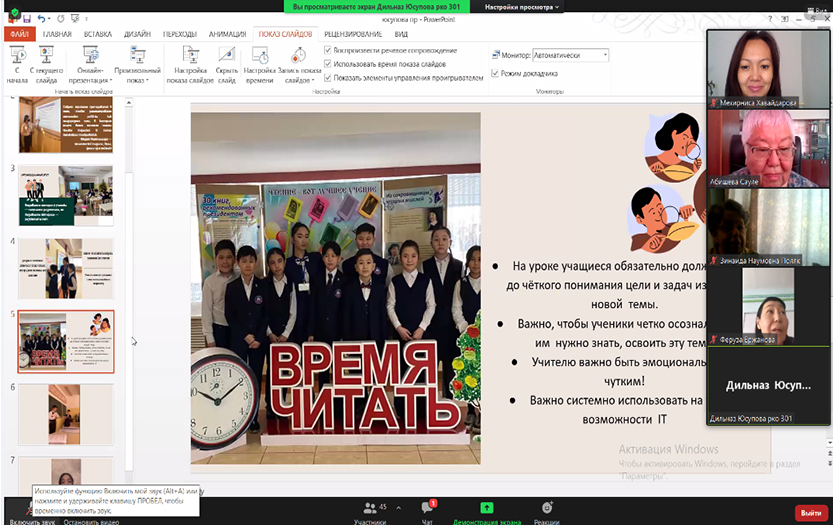Open the Zoom Participants panel
Screen dimensions: 833x525
pyautogui.click(x=370, y=511)
